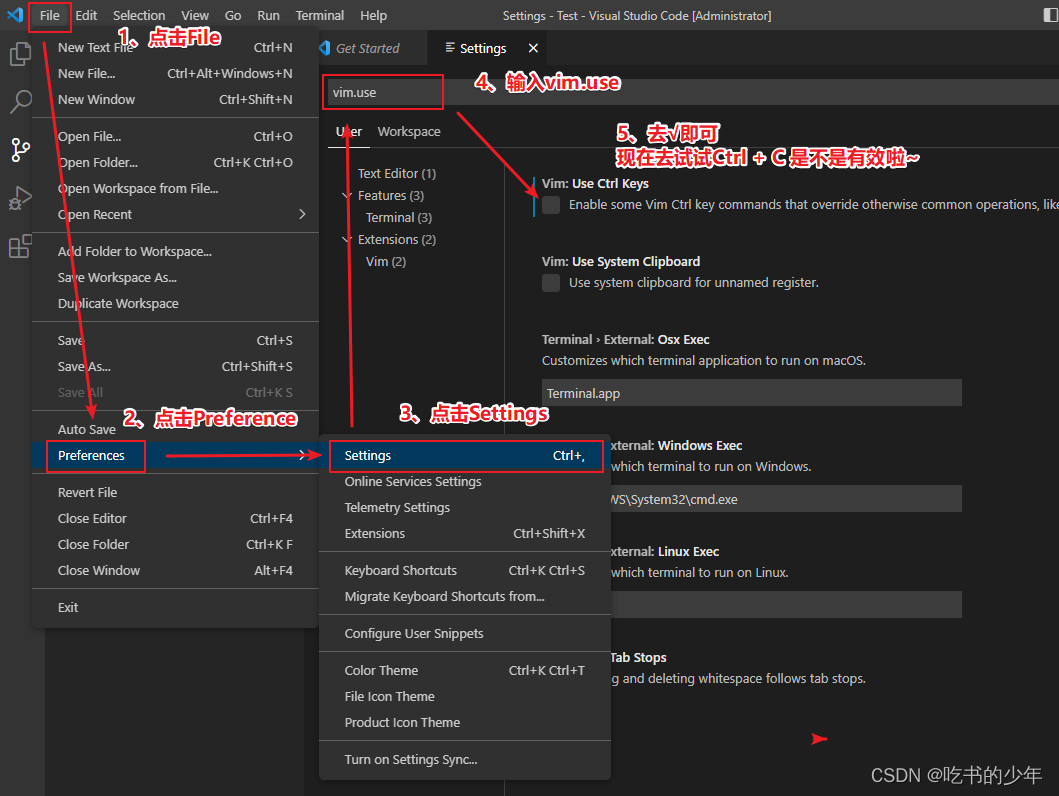Choose Exit menu item
This screenshot has height=796, width=1059.
pyautogui.click(x=175, y=608)
